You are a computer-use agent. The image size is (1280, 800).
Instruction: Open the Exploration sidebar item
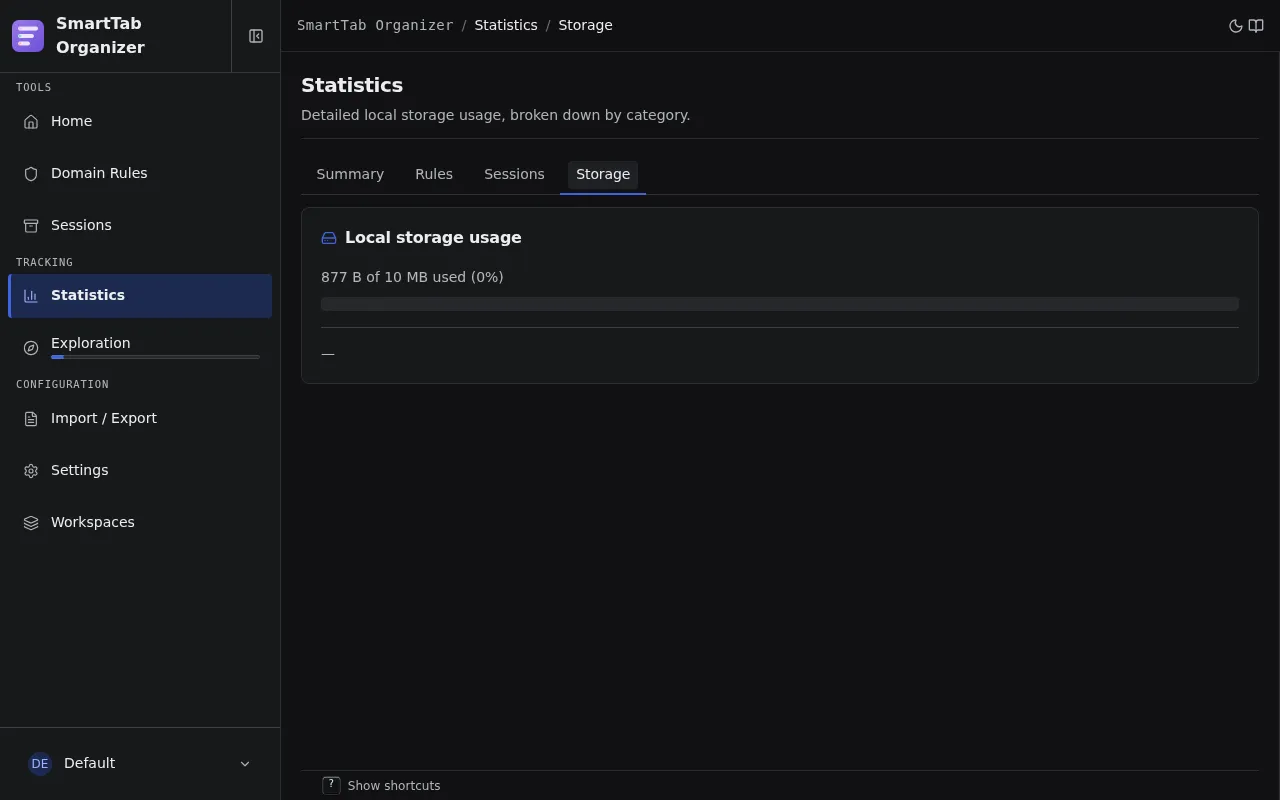point(140,346)
